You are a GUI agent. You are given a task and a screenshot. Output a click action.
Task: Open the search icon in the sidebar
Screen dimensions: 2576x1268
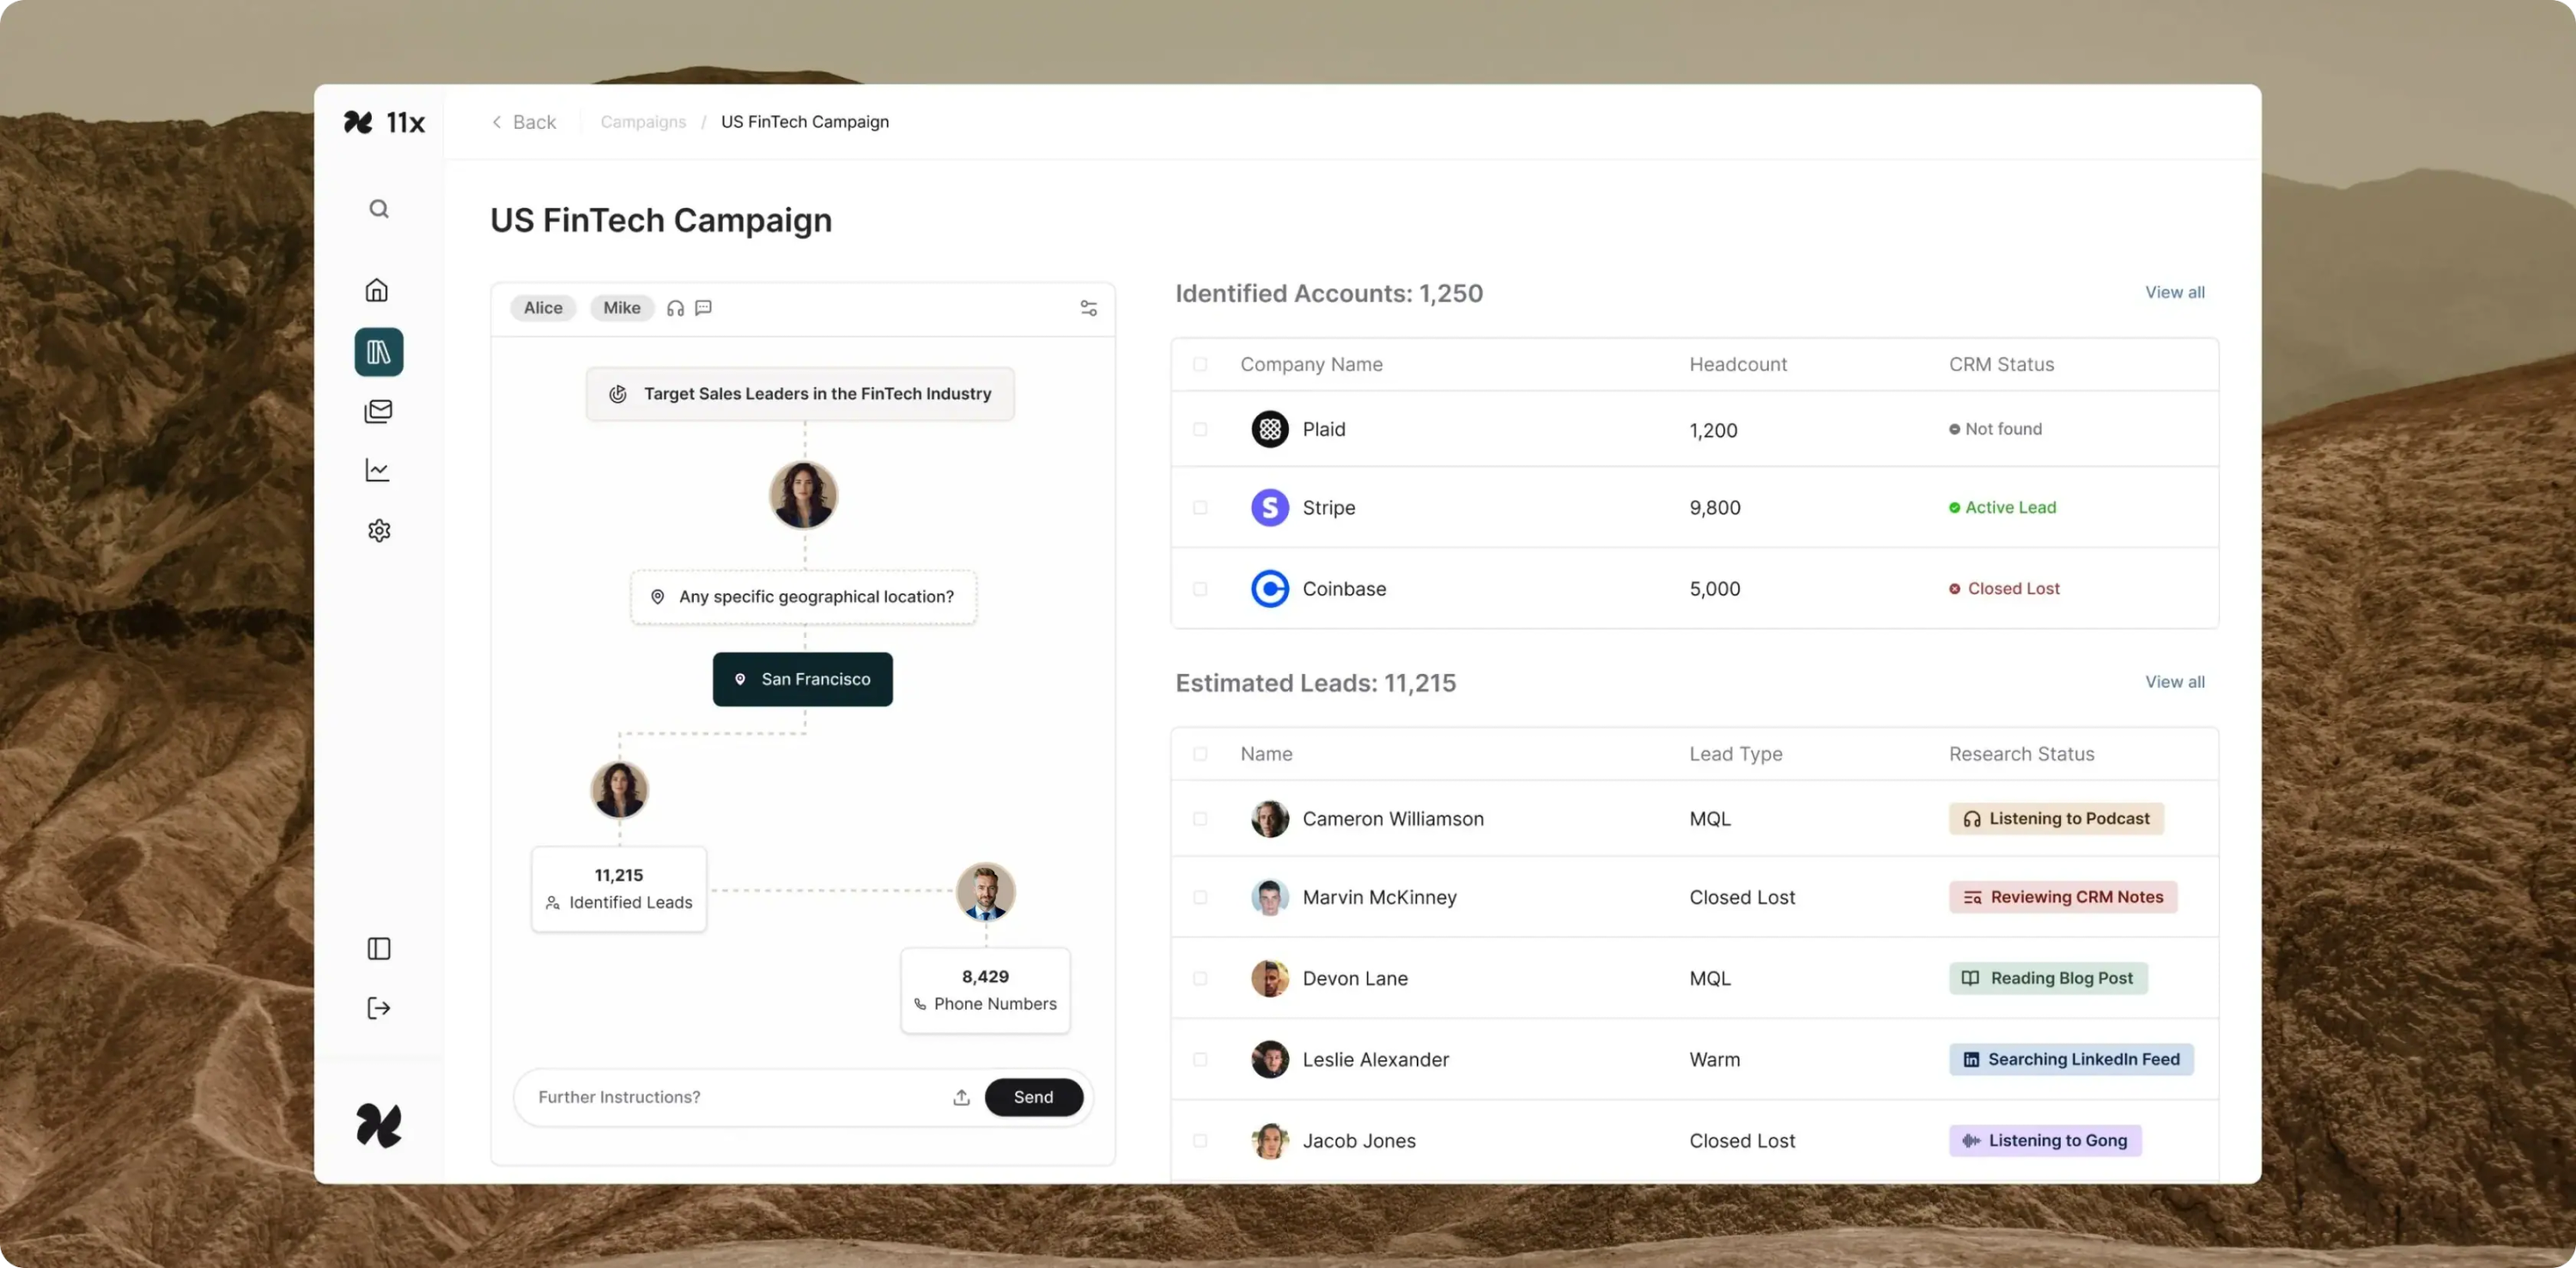pos(378,208)
